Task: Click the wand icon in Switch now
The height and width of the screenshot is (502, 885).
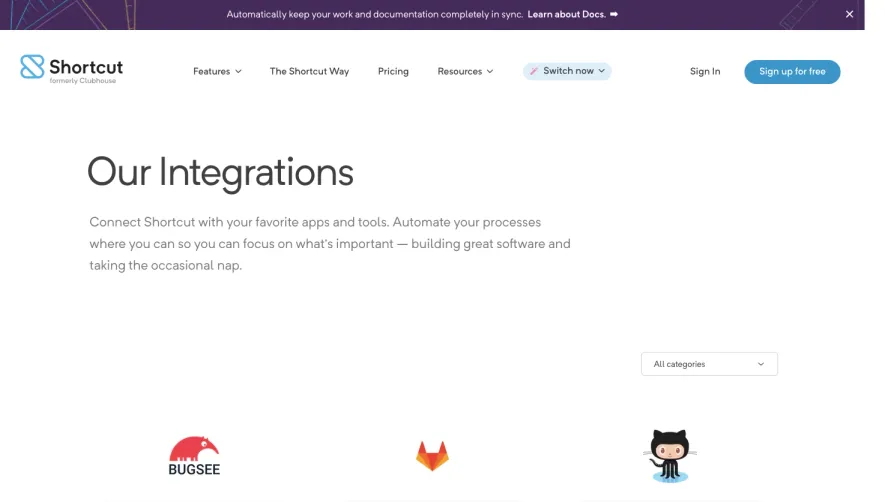Action: 533,71
